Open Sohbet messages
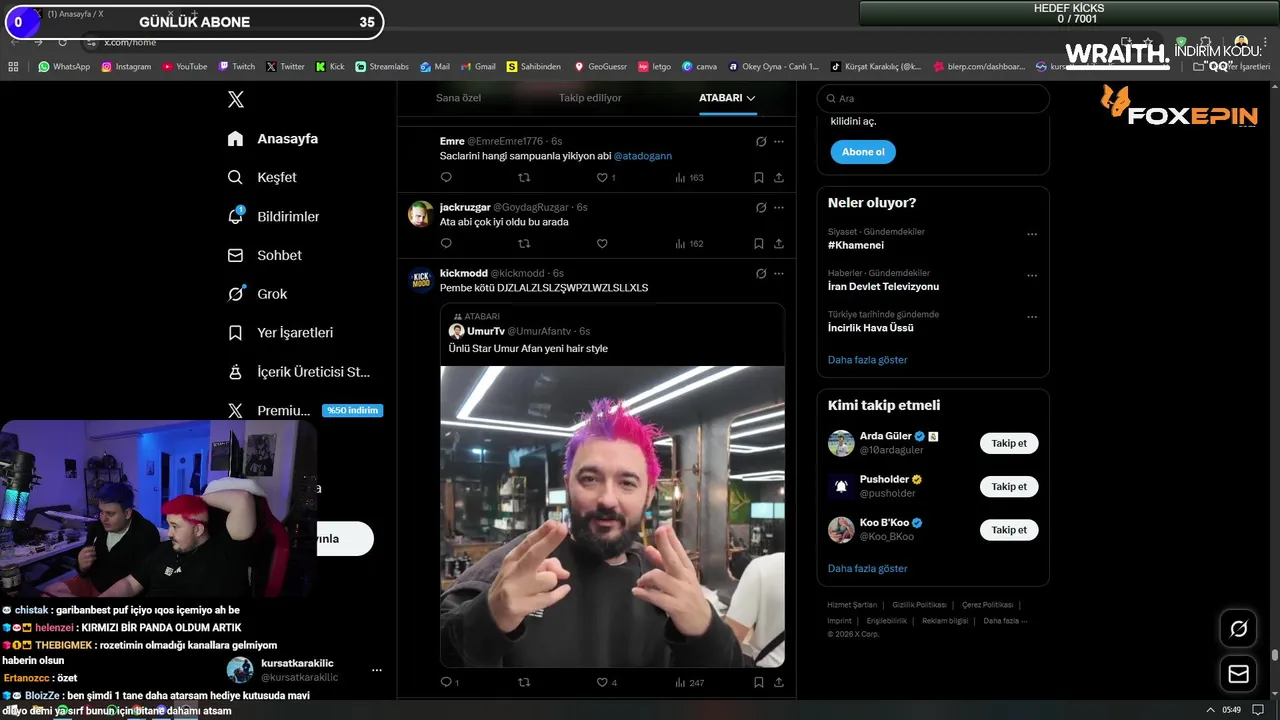The width and height of the screenshot is (1280, 720). point(264,255)
